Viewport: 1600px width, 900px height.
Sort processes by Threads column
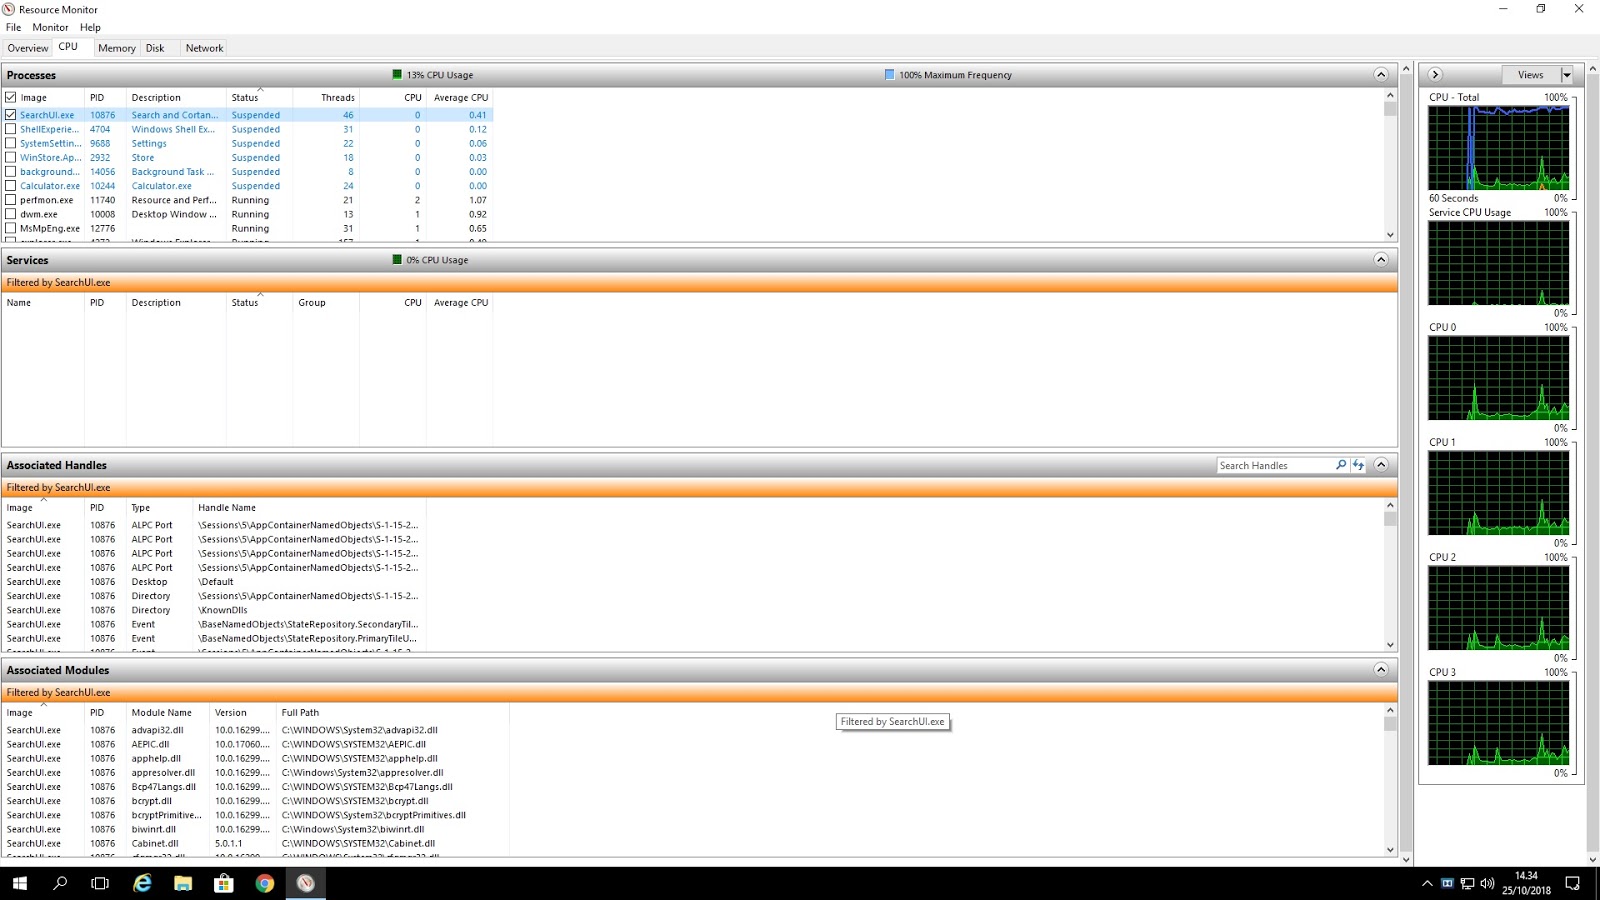click(x=326, y=98)
